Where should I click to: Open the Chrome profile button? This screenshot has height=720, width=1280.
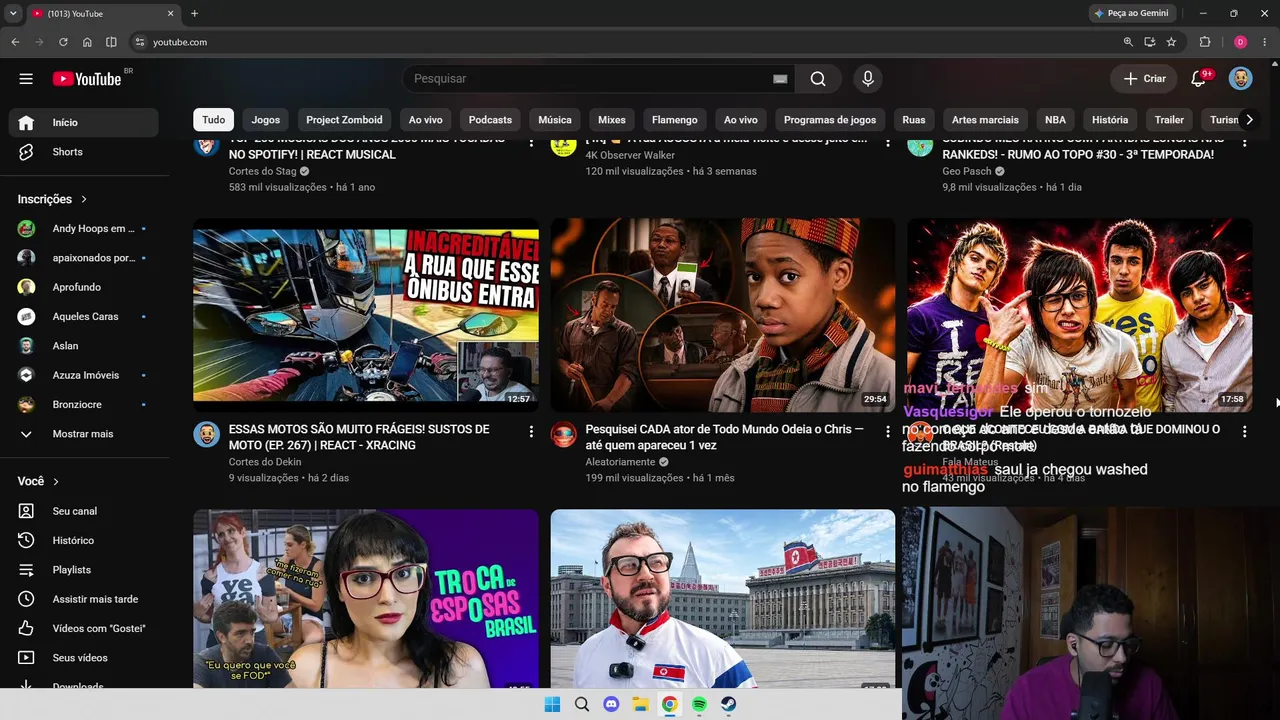1240,42
